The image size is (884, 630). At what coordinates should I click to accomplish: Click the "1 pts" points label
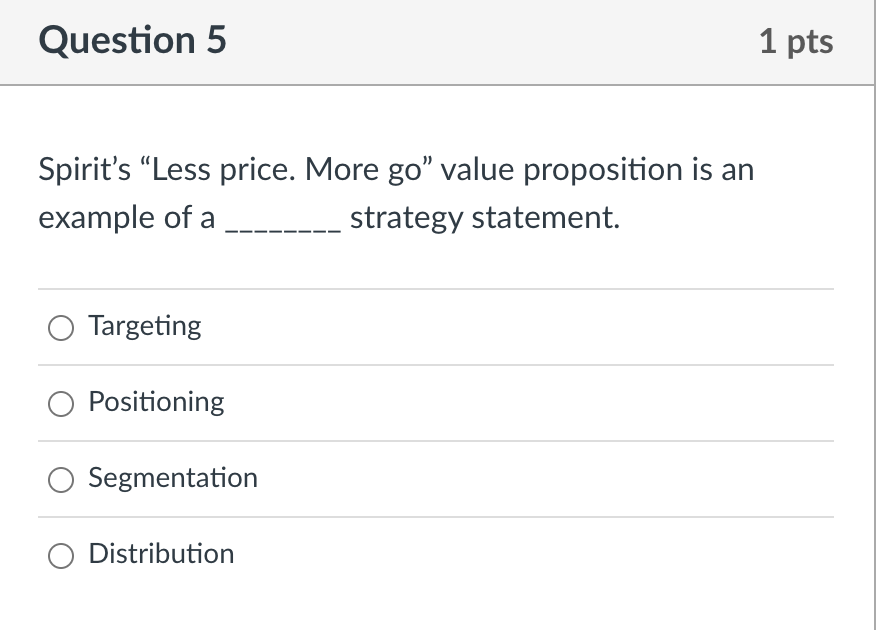795,41
